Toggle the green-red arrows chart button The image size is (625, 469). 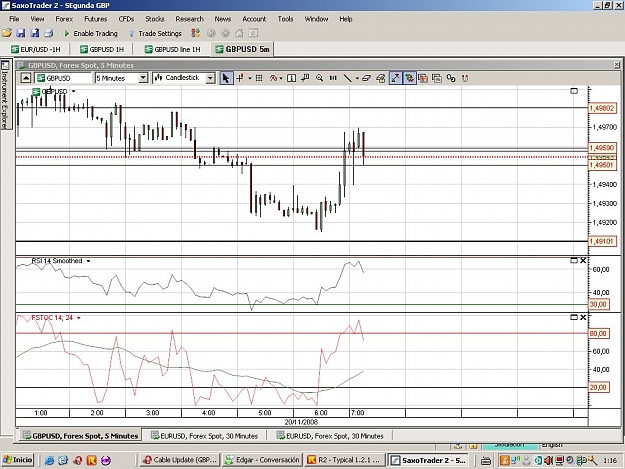(x=409, y=78)
